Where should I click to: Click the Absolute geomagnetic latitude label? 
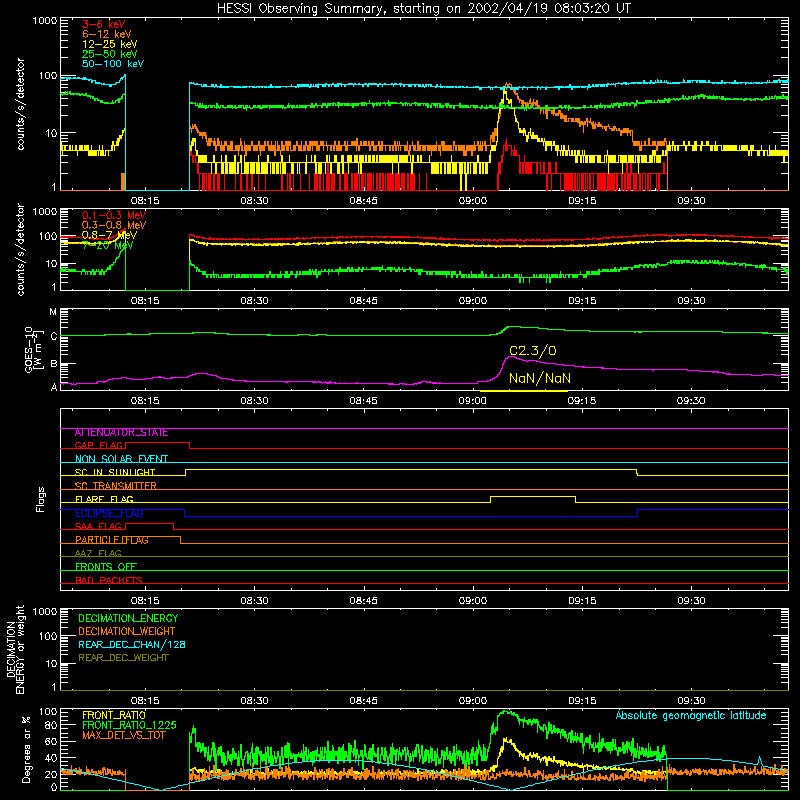point(691,716)
